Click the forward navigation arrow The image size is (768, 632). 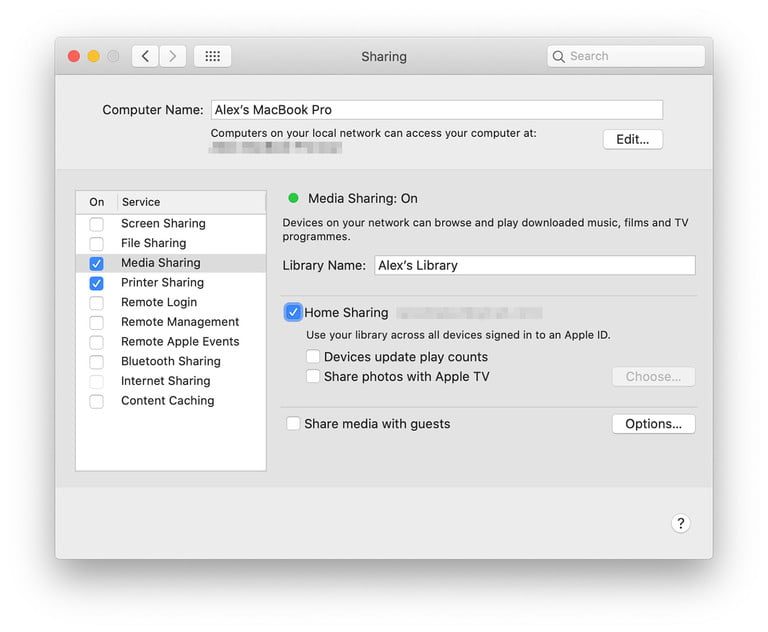point(173,57)
